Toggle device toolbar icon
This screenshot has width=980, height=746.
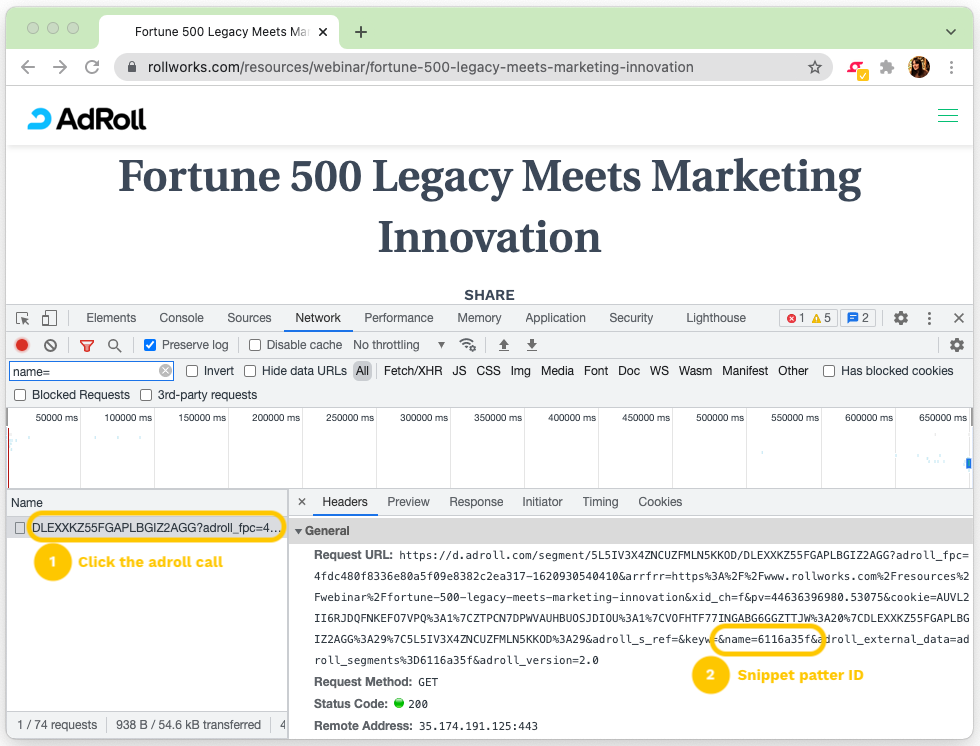(x=50, y=318)
